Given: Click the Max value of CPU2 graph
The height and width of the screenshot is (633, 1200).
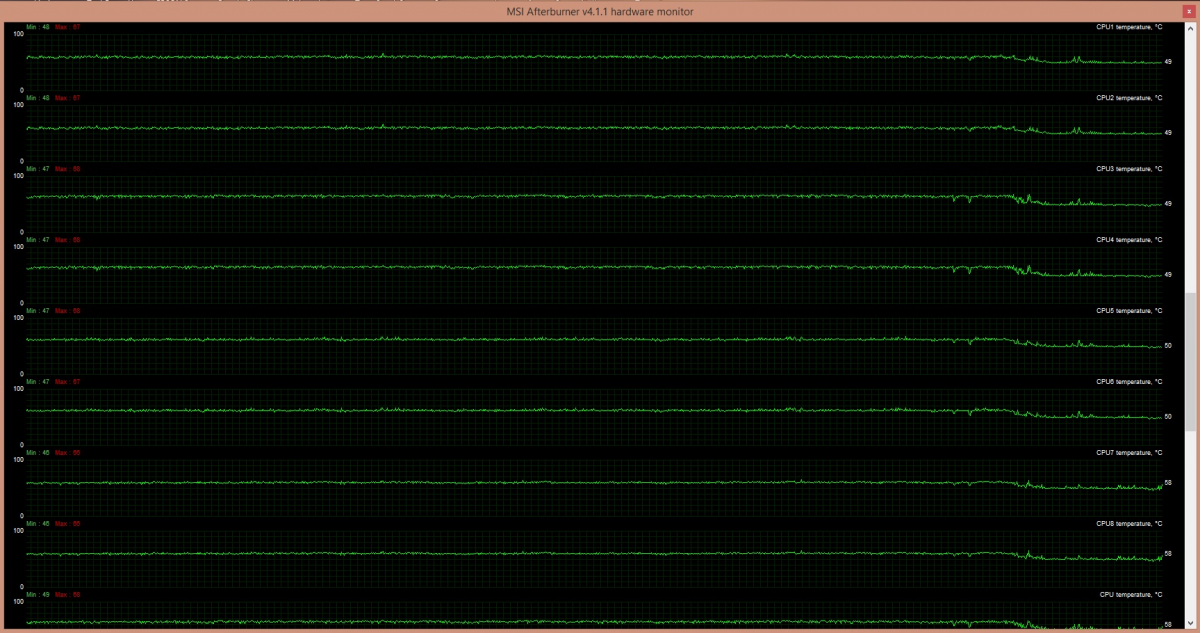Looking at the screenshot, I should click(68, 98).
